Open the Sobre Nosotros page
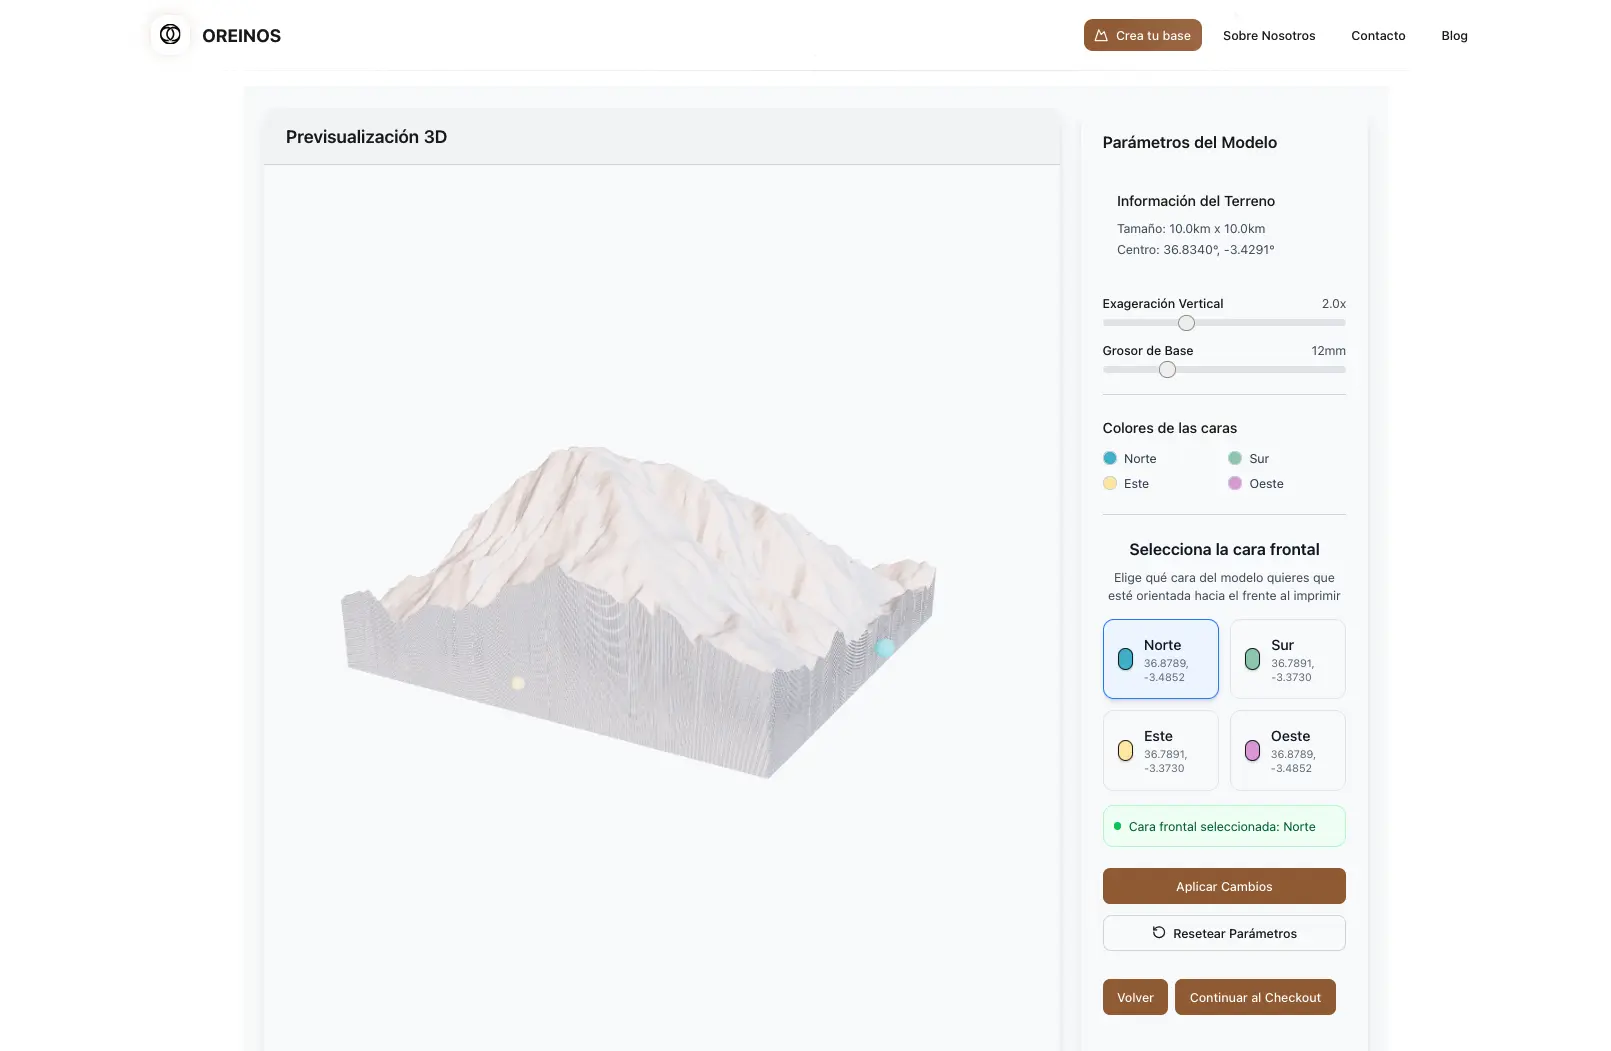This screenshot has width=1611, height=1051. [1268, 36]
